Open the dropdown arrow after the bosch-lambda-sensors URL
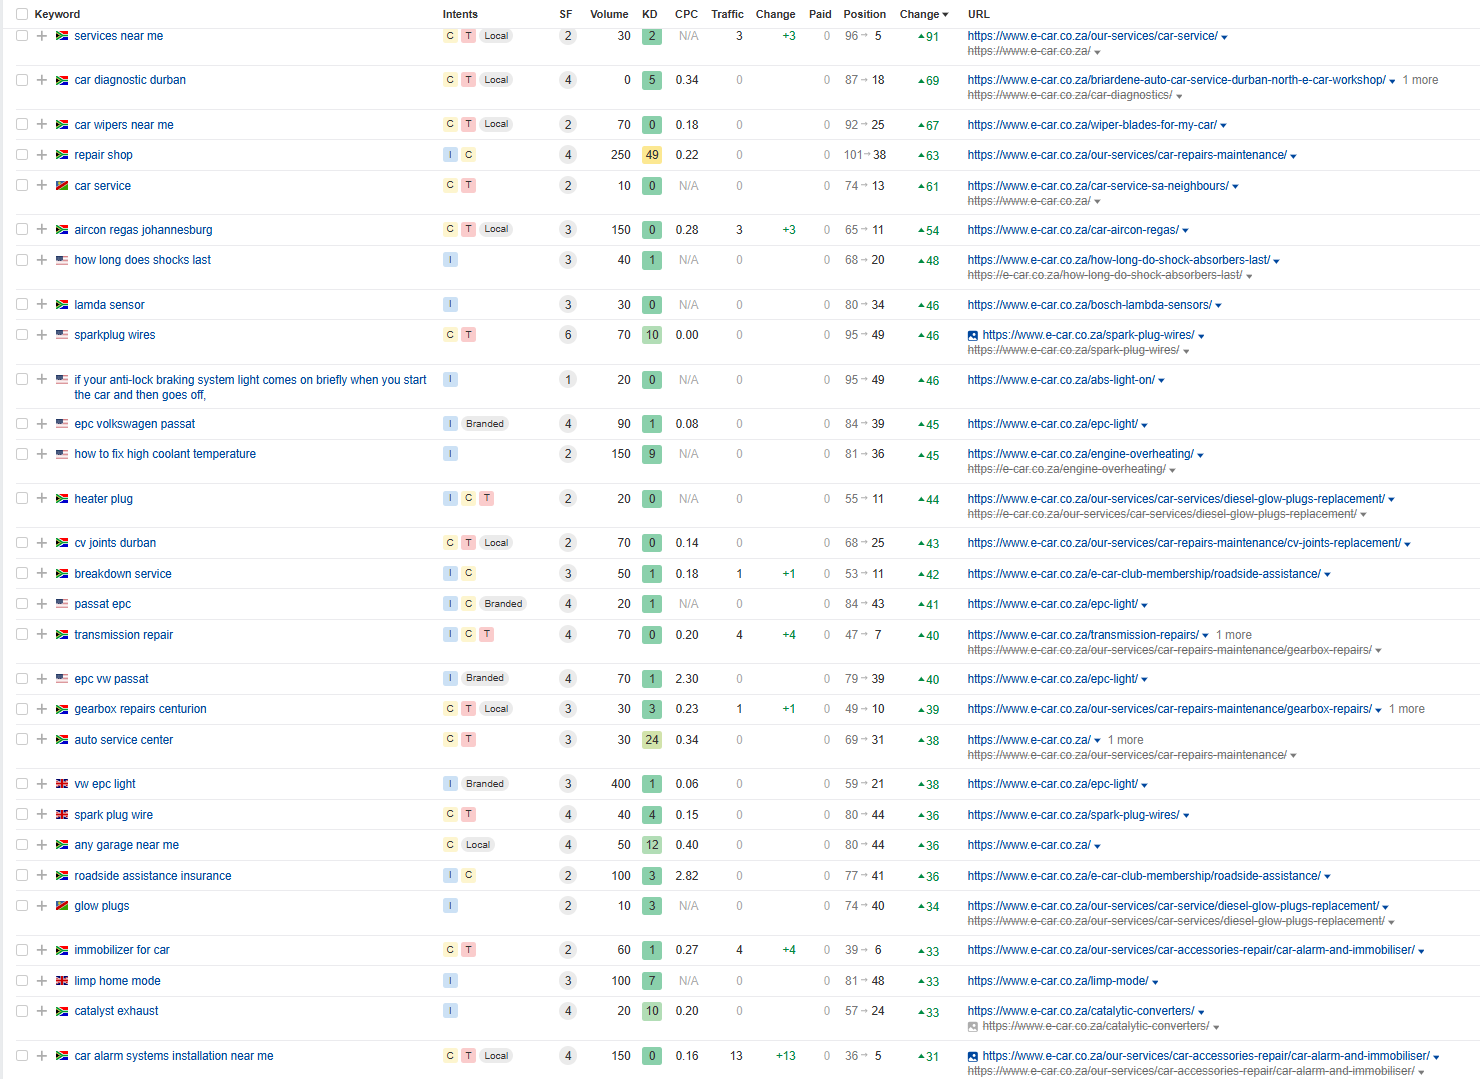Image resolution: width=1480 pixels, height=1079 pixels. (x=1218, y=306)
